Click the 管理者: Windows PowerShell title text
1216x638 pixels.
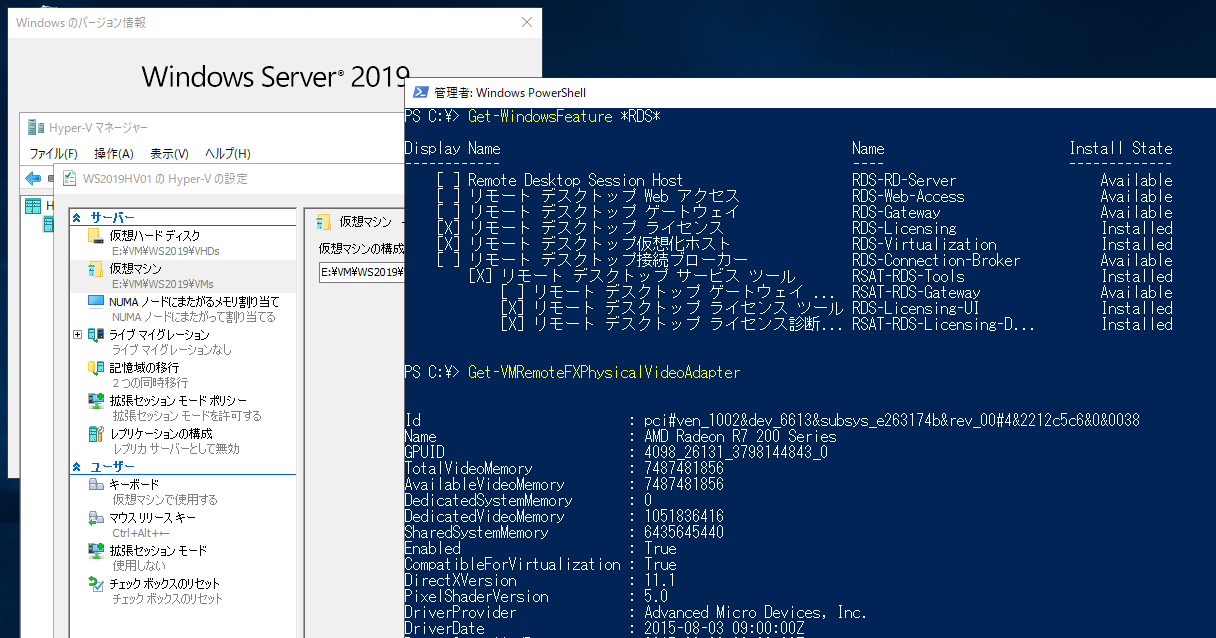coord(510,93)
